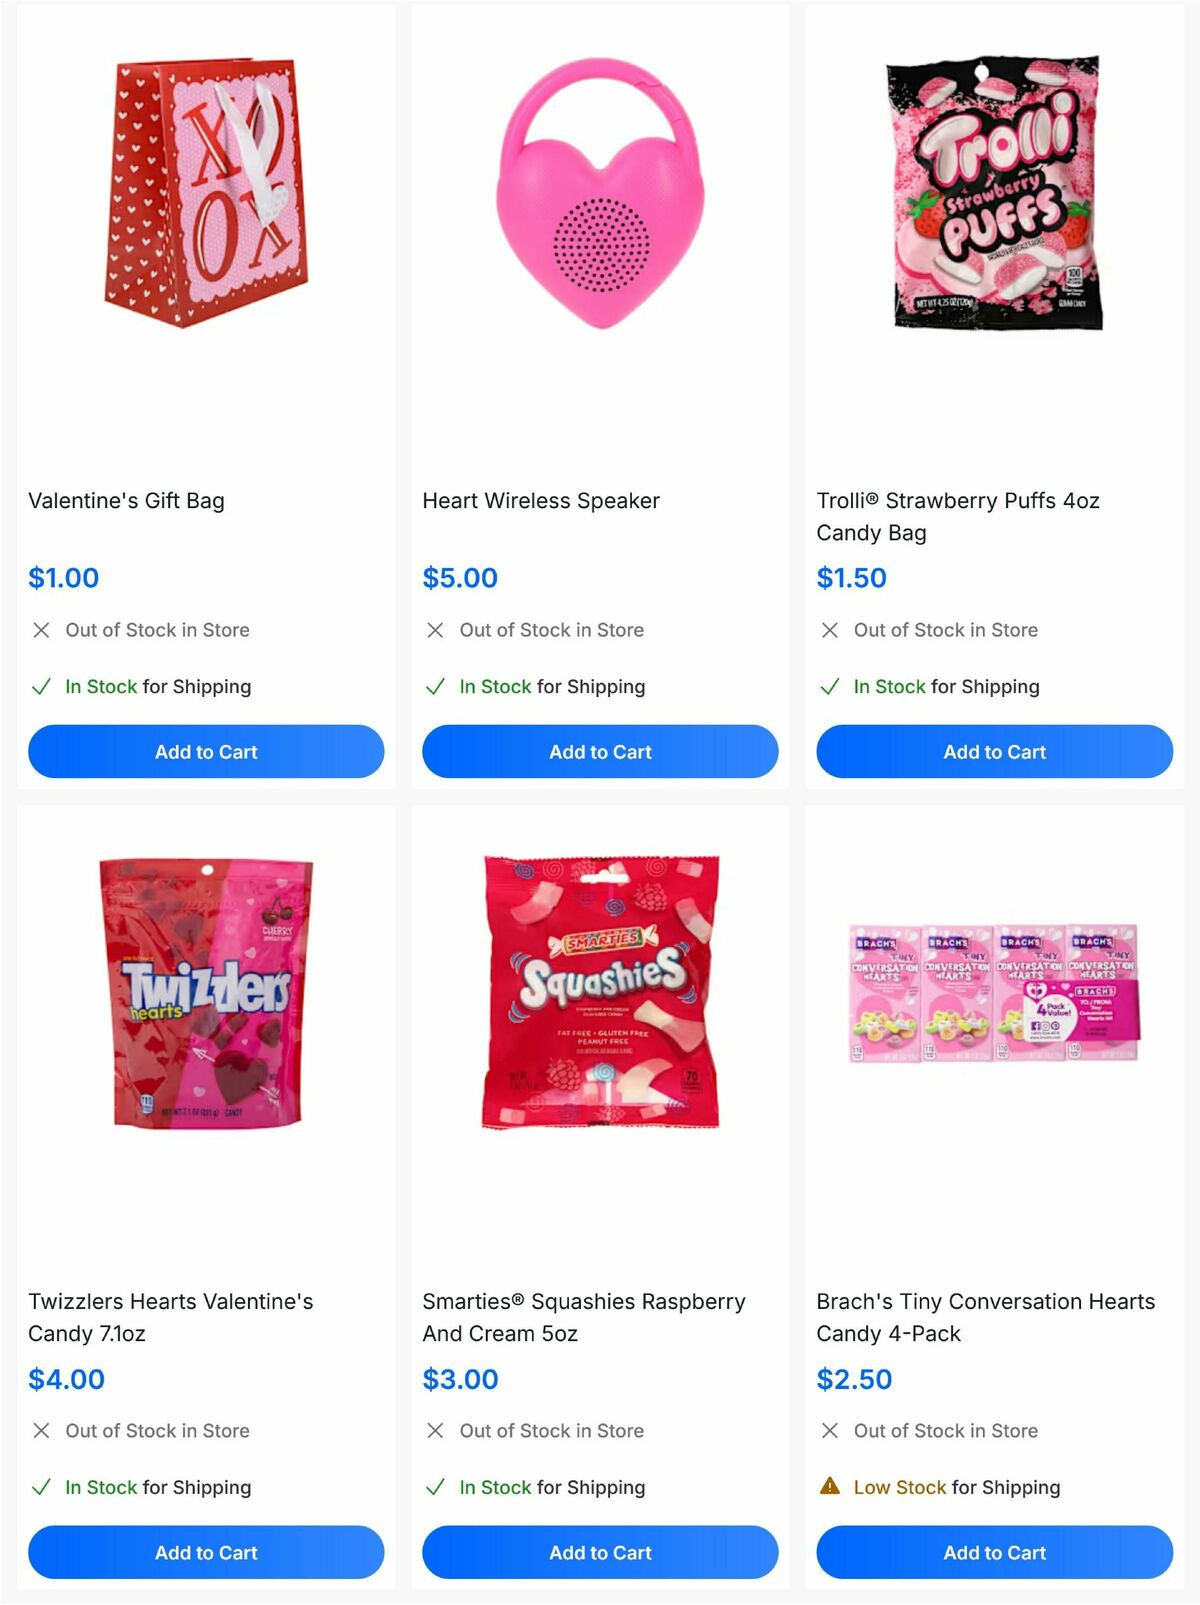1200x1605 pixels.
Task: Open the Heart Wireless Speaker product page
Action: (x=541, y=500)
